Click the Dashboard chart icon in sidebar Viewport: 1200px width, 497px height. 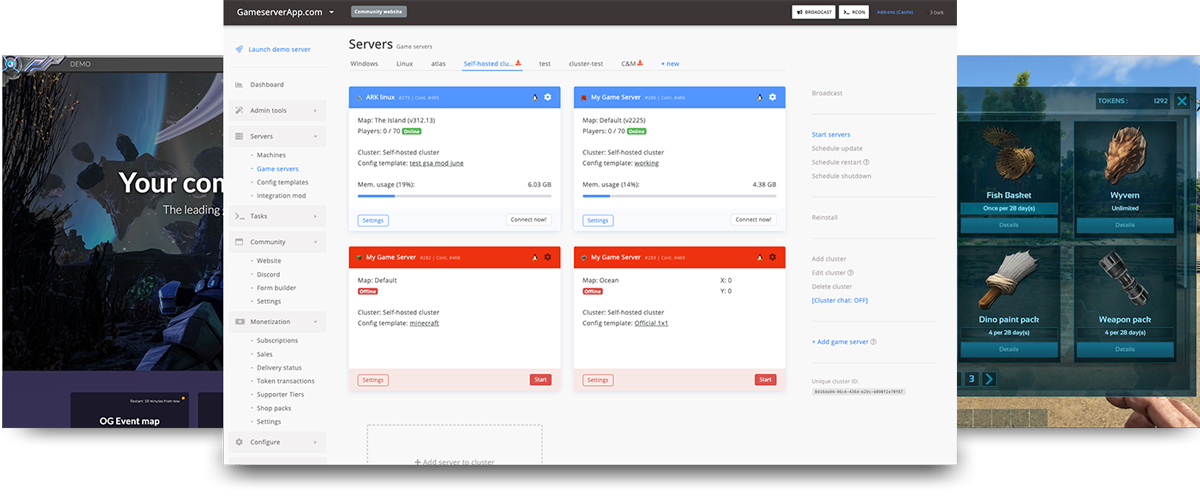click(x=239, y=85)
